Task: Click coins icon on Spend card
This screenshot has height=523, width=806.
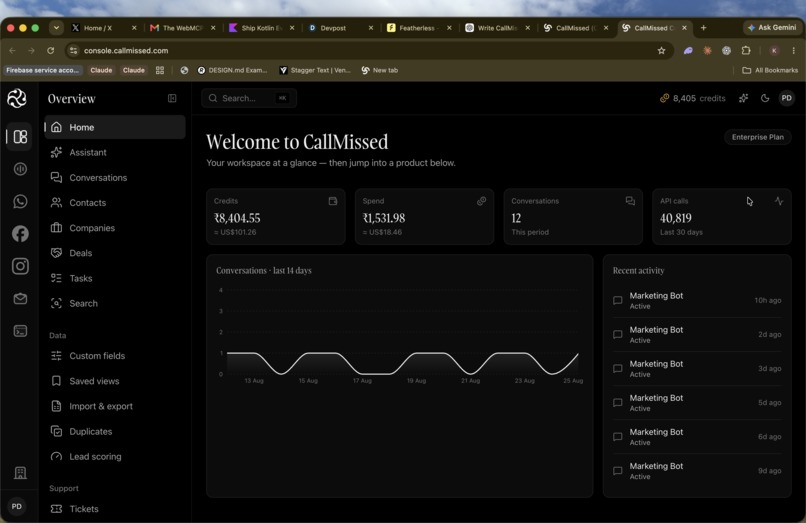Action: (x=481, y=201)
